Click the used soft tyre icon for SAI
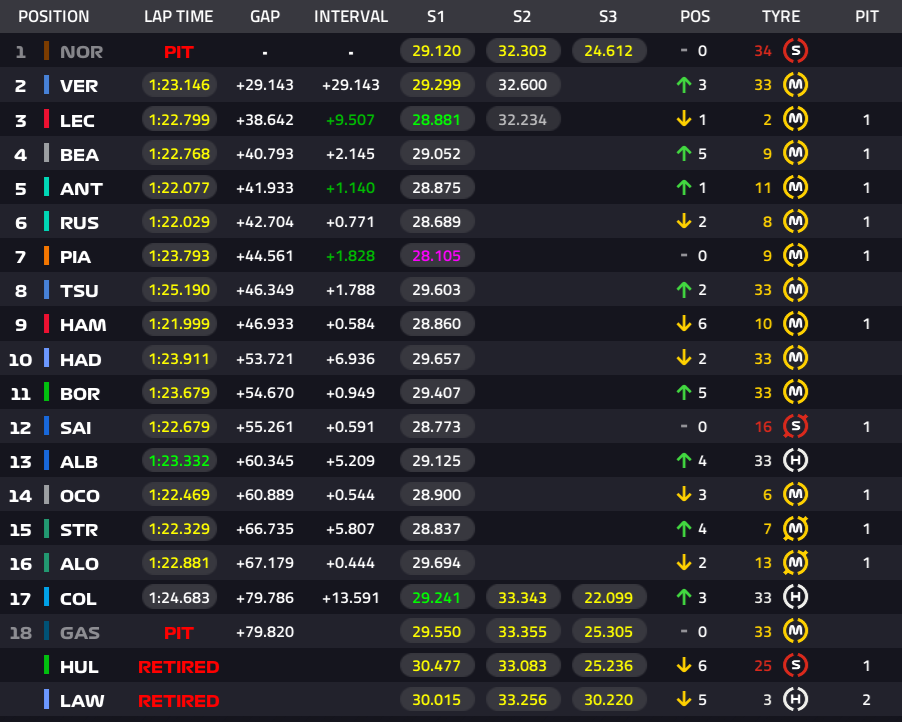902x722 pixels. (x=796, y=426)
